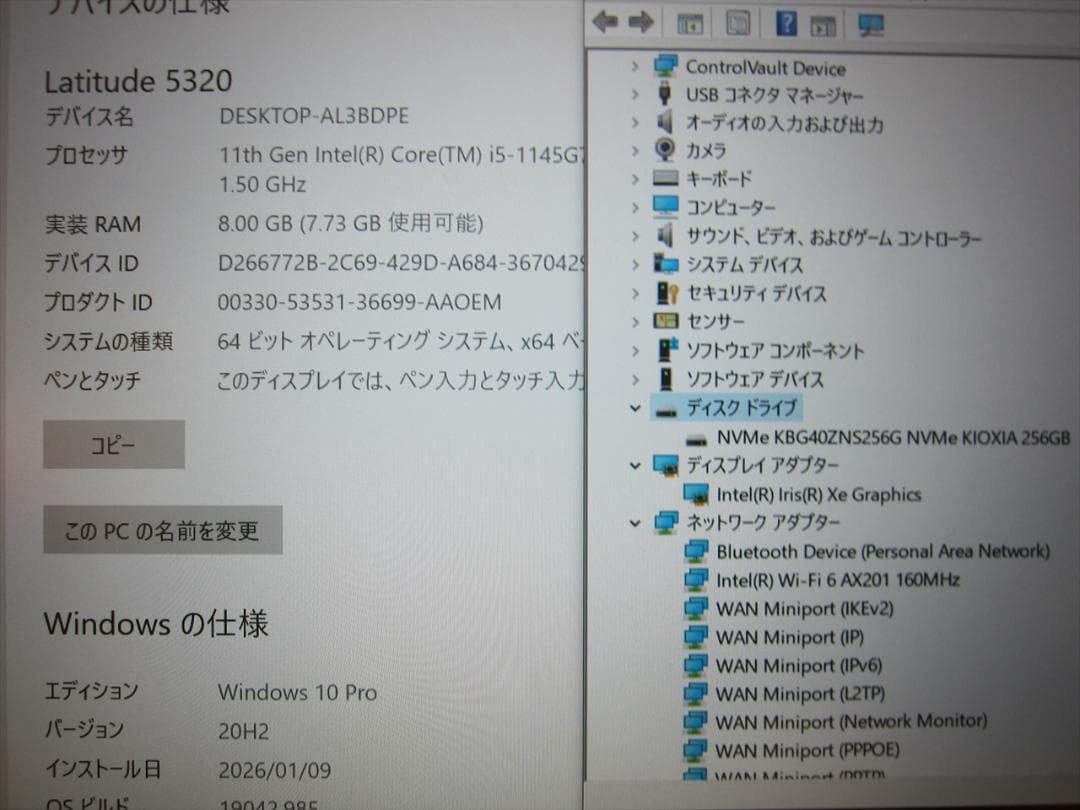Select Intel(R) Wi-Fi 6 AX201 160MHz

coord(838,580)
